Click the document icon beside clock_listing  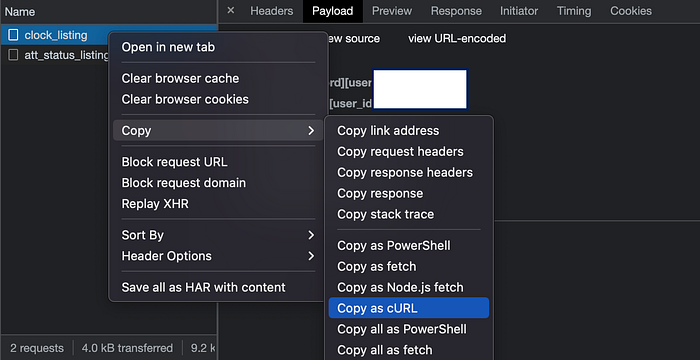(x=14, y=35)
